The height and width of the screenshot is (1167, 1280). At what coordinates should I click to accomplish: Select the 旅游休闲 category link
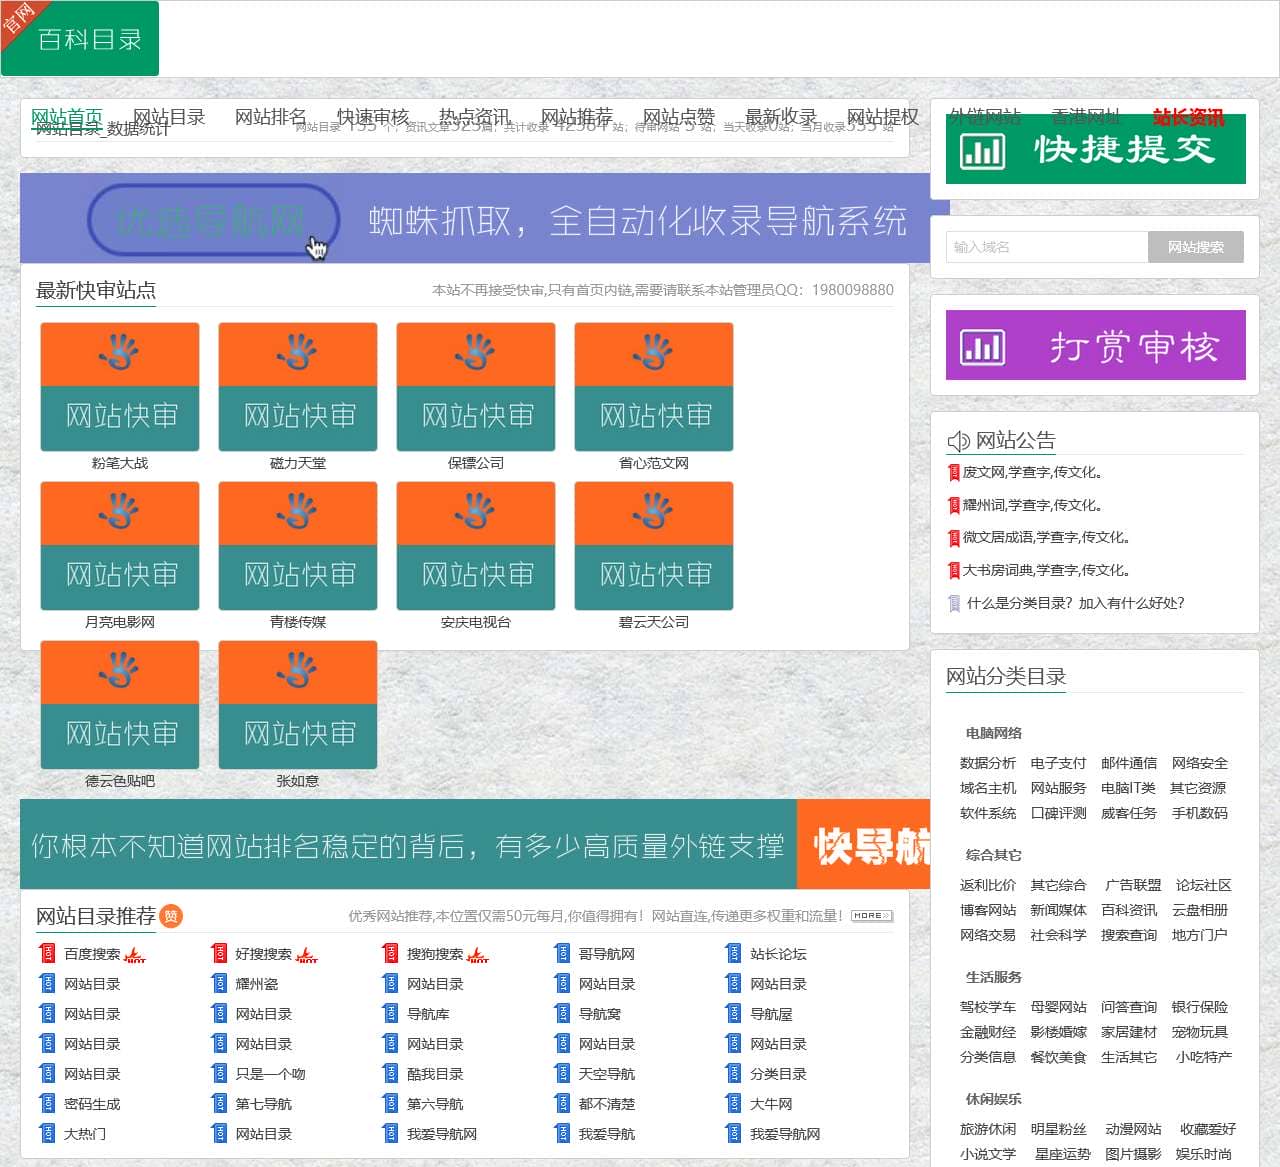tap(987, 1129)
